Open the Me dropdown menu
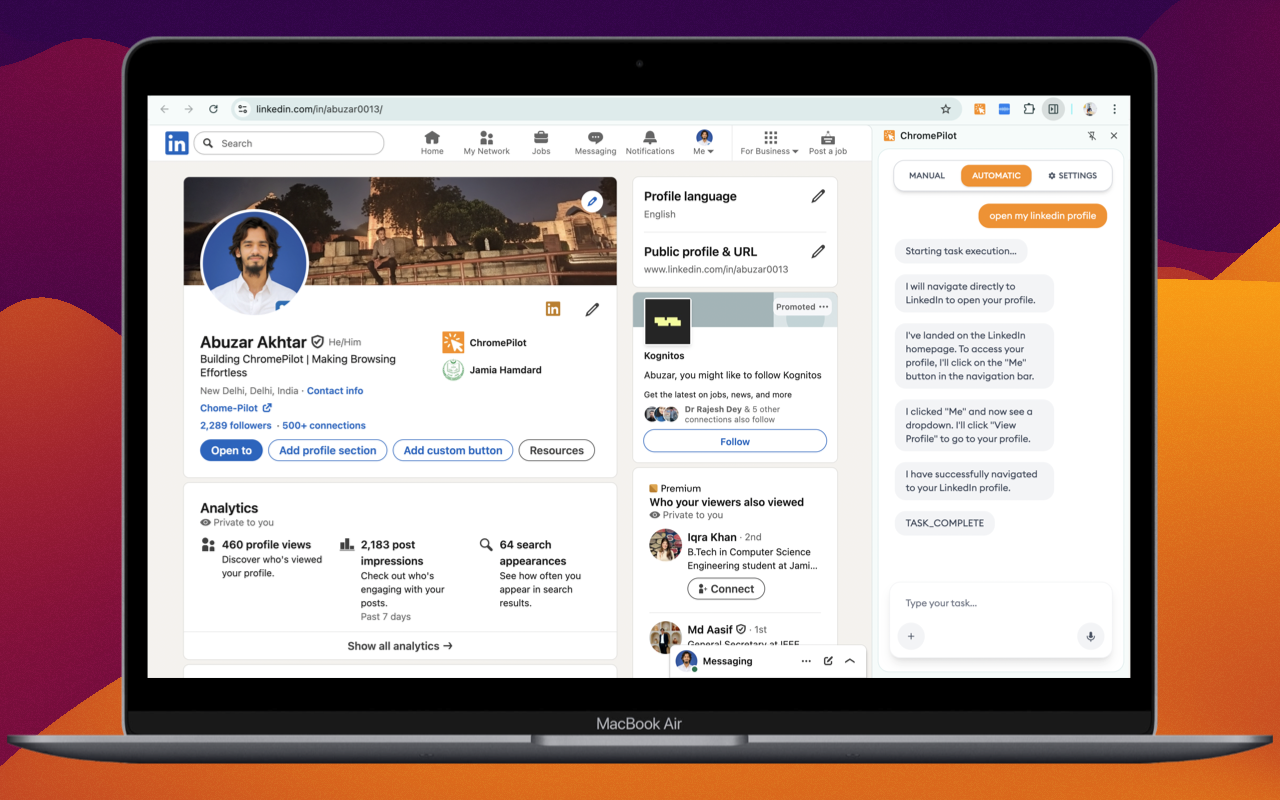Viewport: 1280px width, 800px height. coord(704,143)
